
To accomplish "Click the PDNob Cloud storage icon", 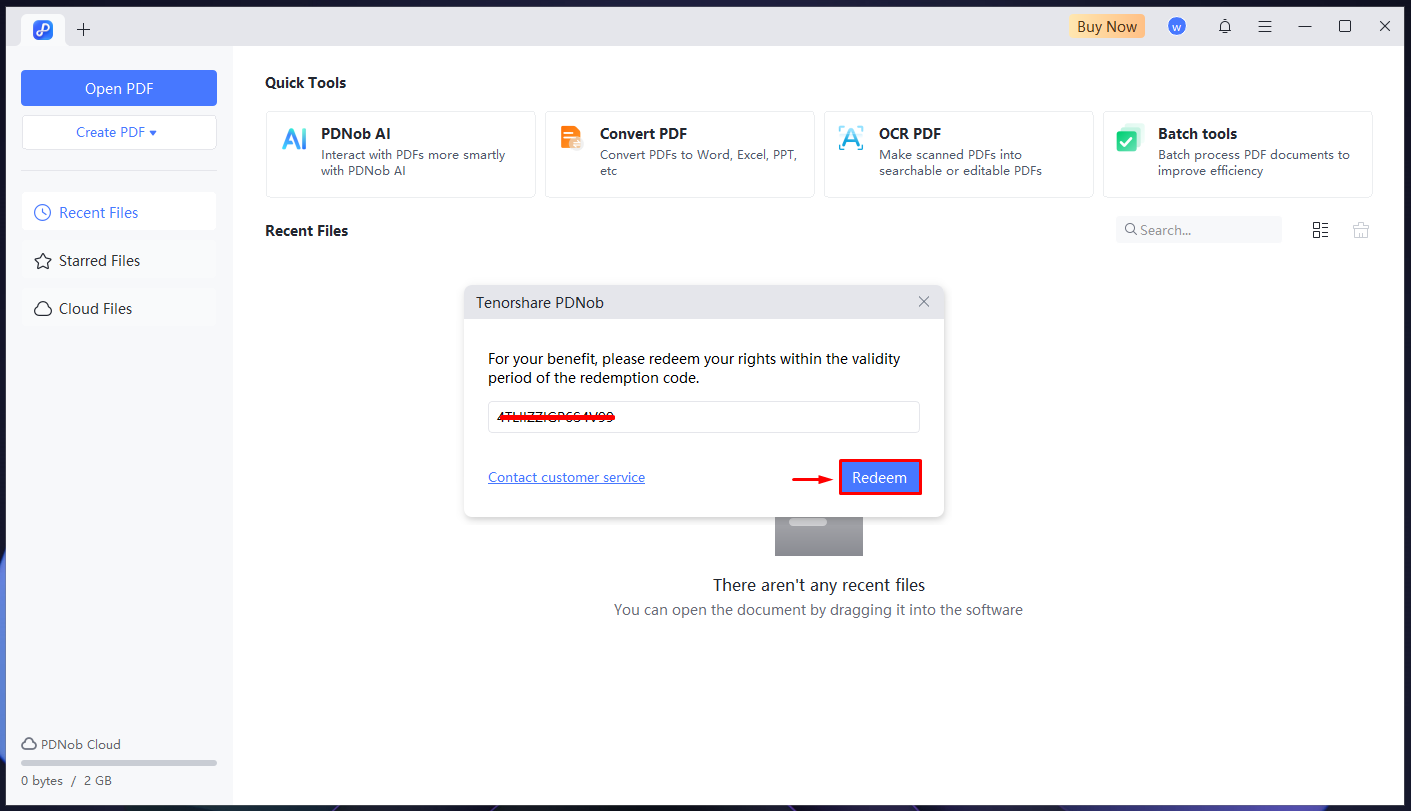I will pyautogui.click(x=29, y=744).
